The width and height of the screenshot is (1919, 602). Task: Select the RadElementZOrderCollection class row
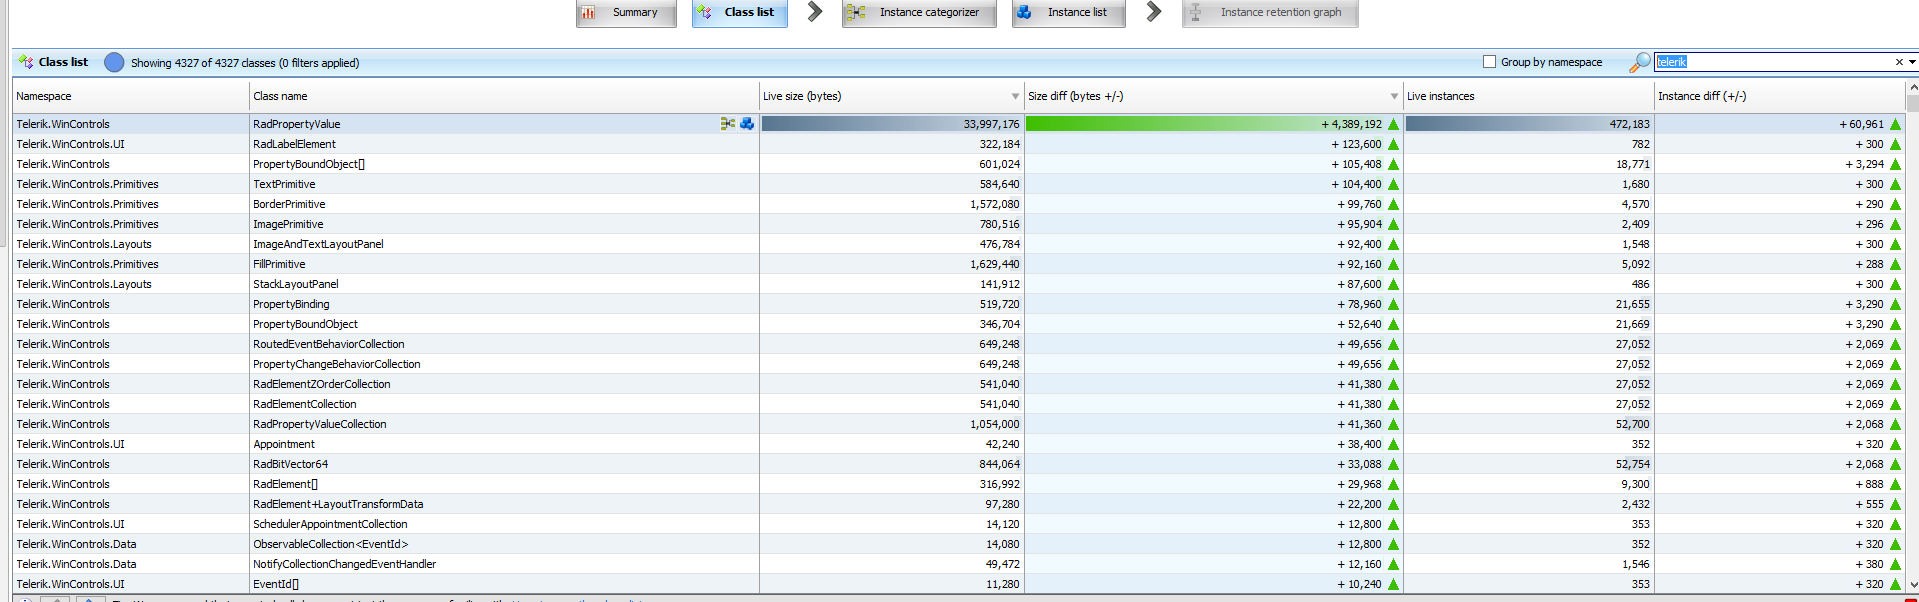(958, 384)
